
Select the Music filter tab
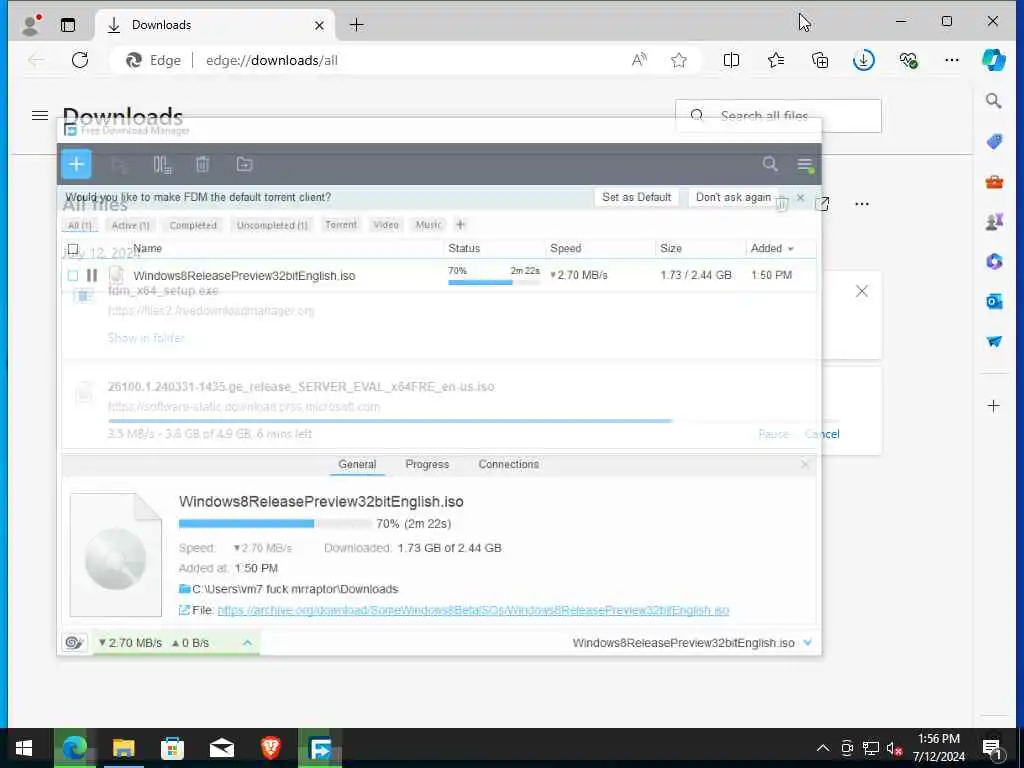click(428, 225)
